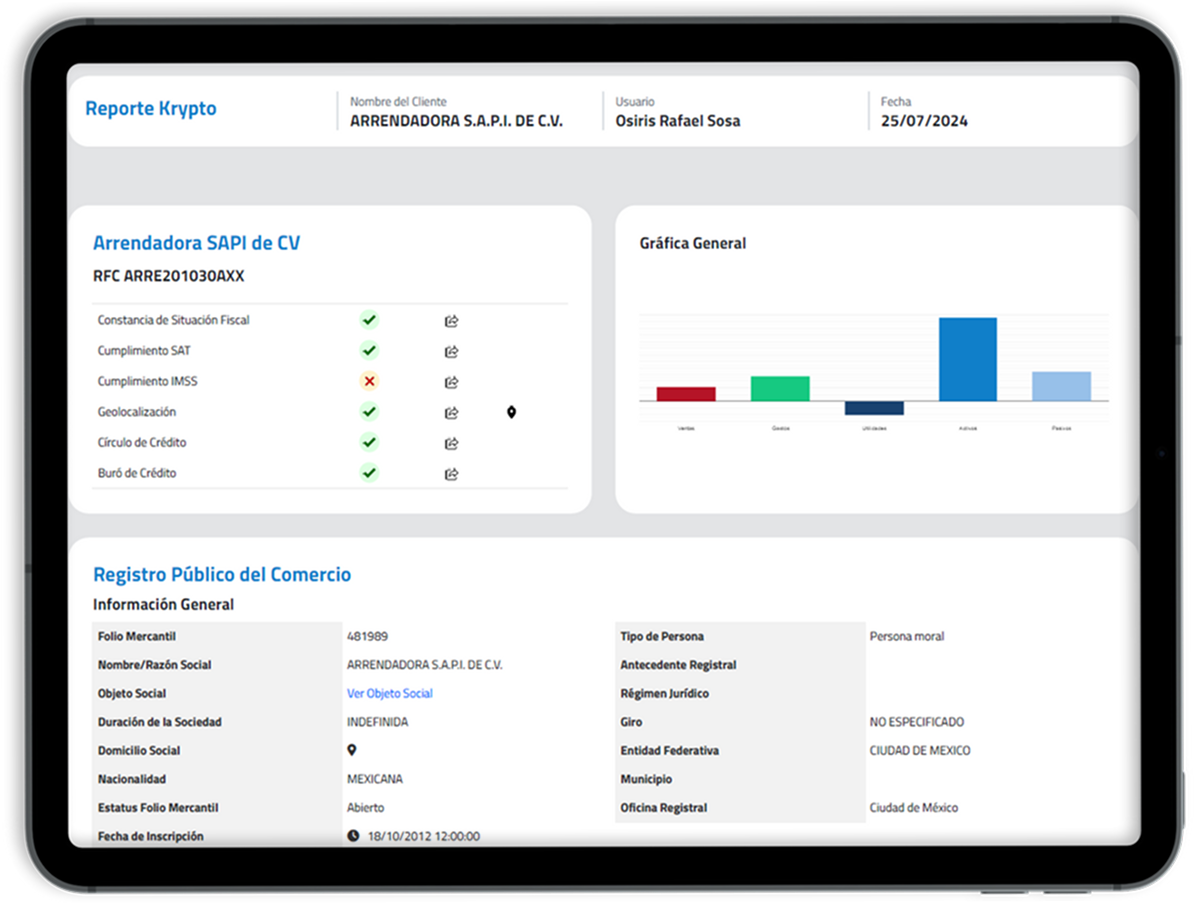Click the Cumplimiento IMSS share icon
1194x904 pixels.
click(x=451, y=382)
